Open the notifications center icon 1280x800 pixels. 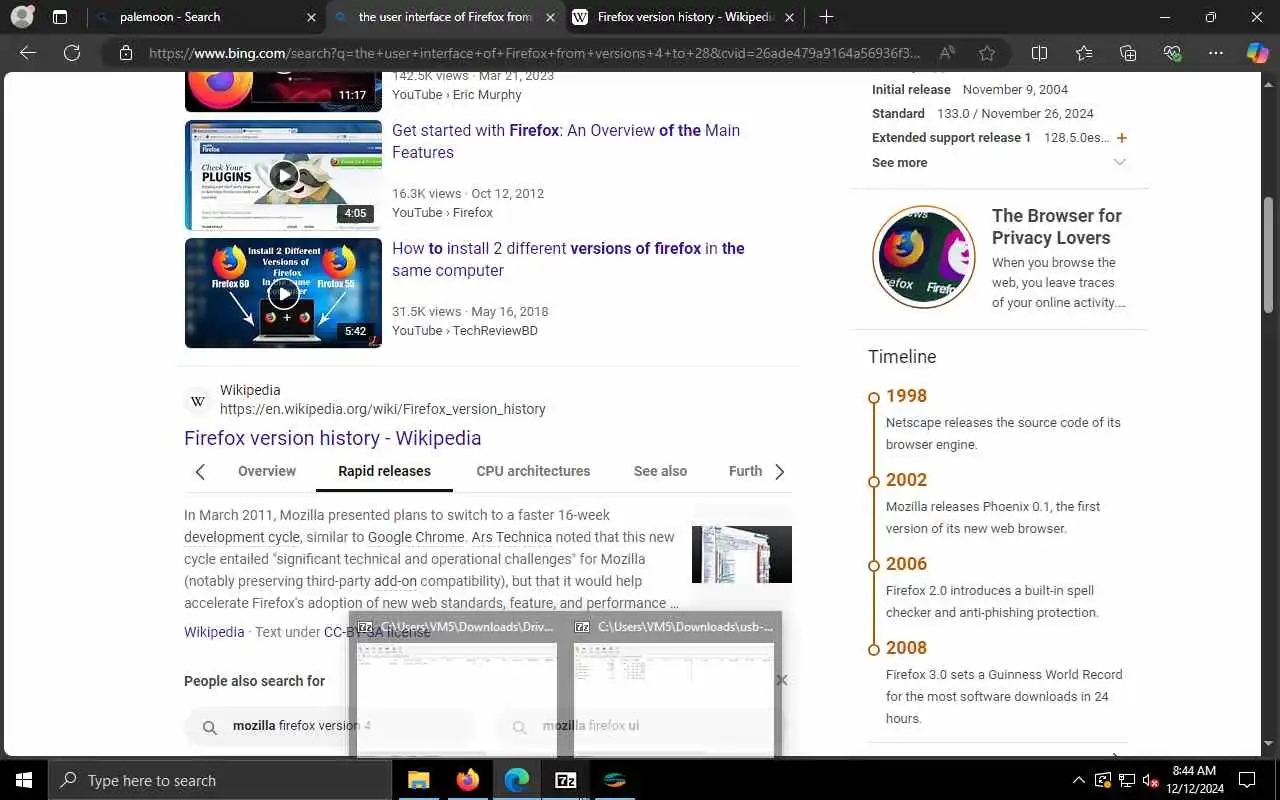coord(1247,780)
